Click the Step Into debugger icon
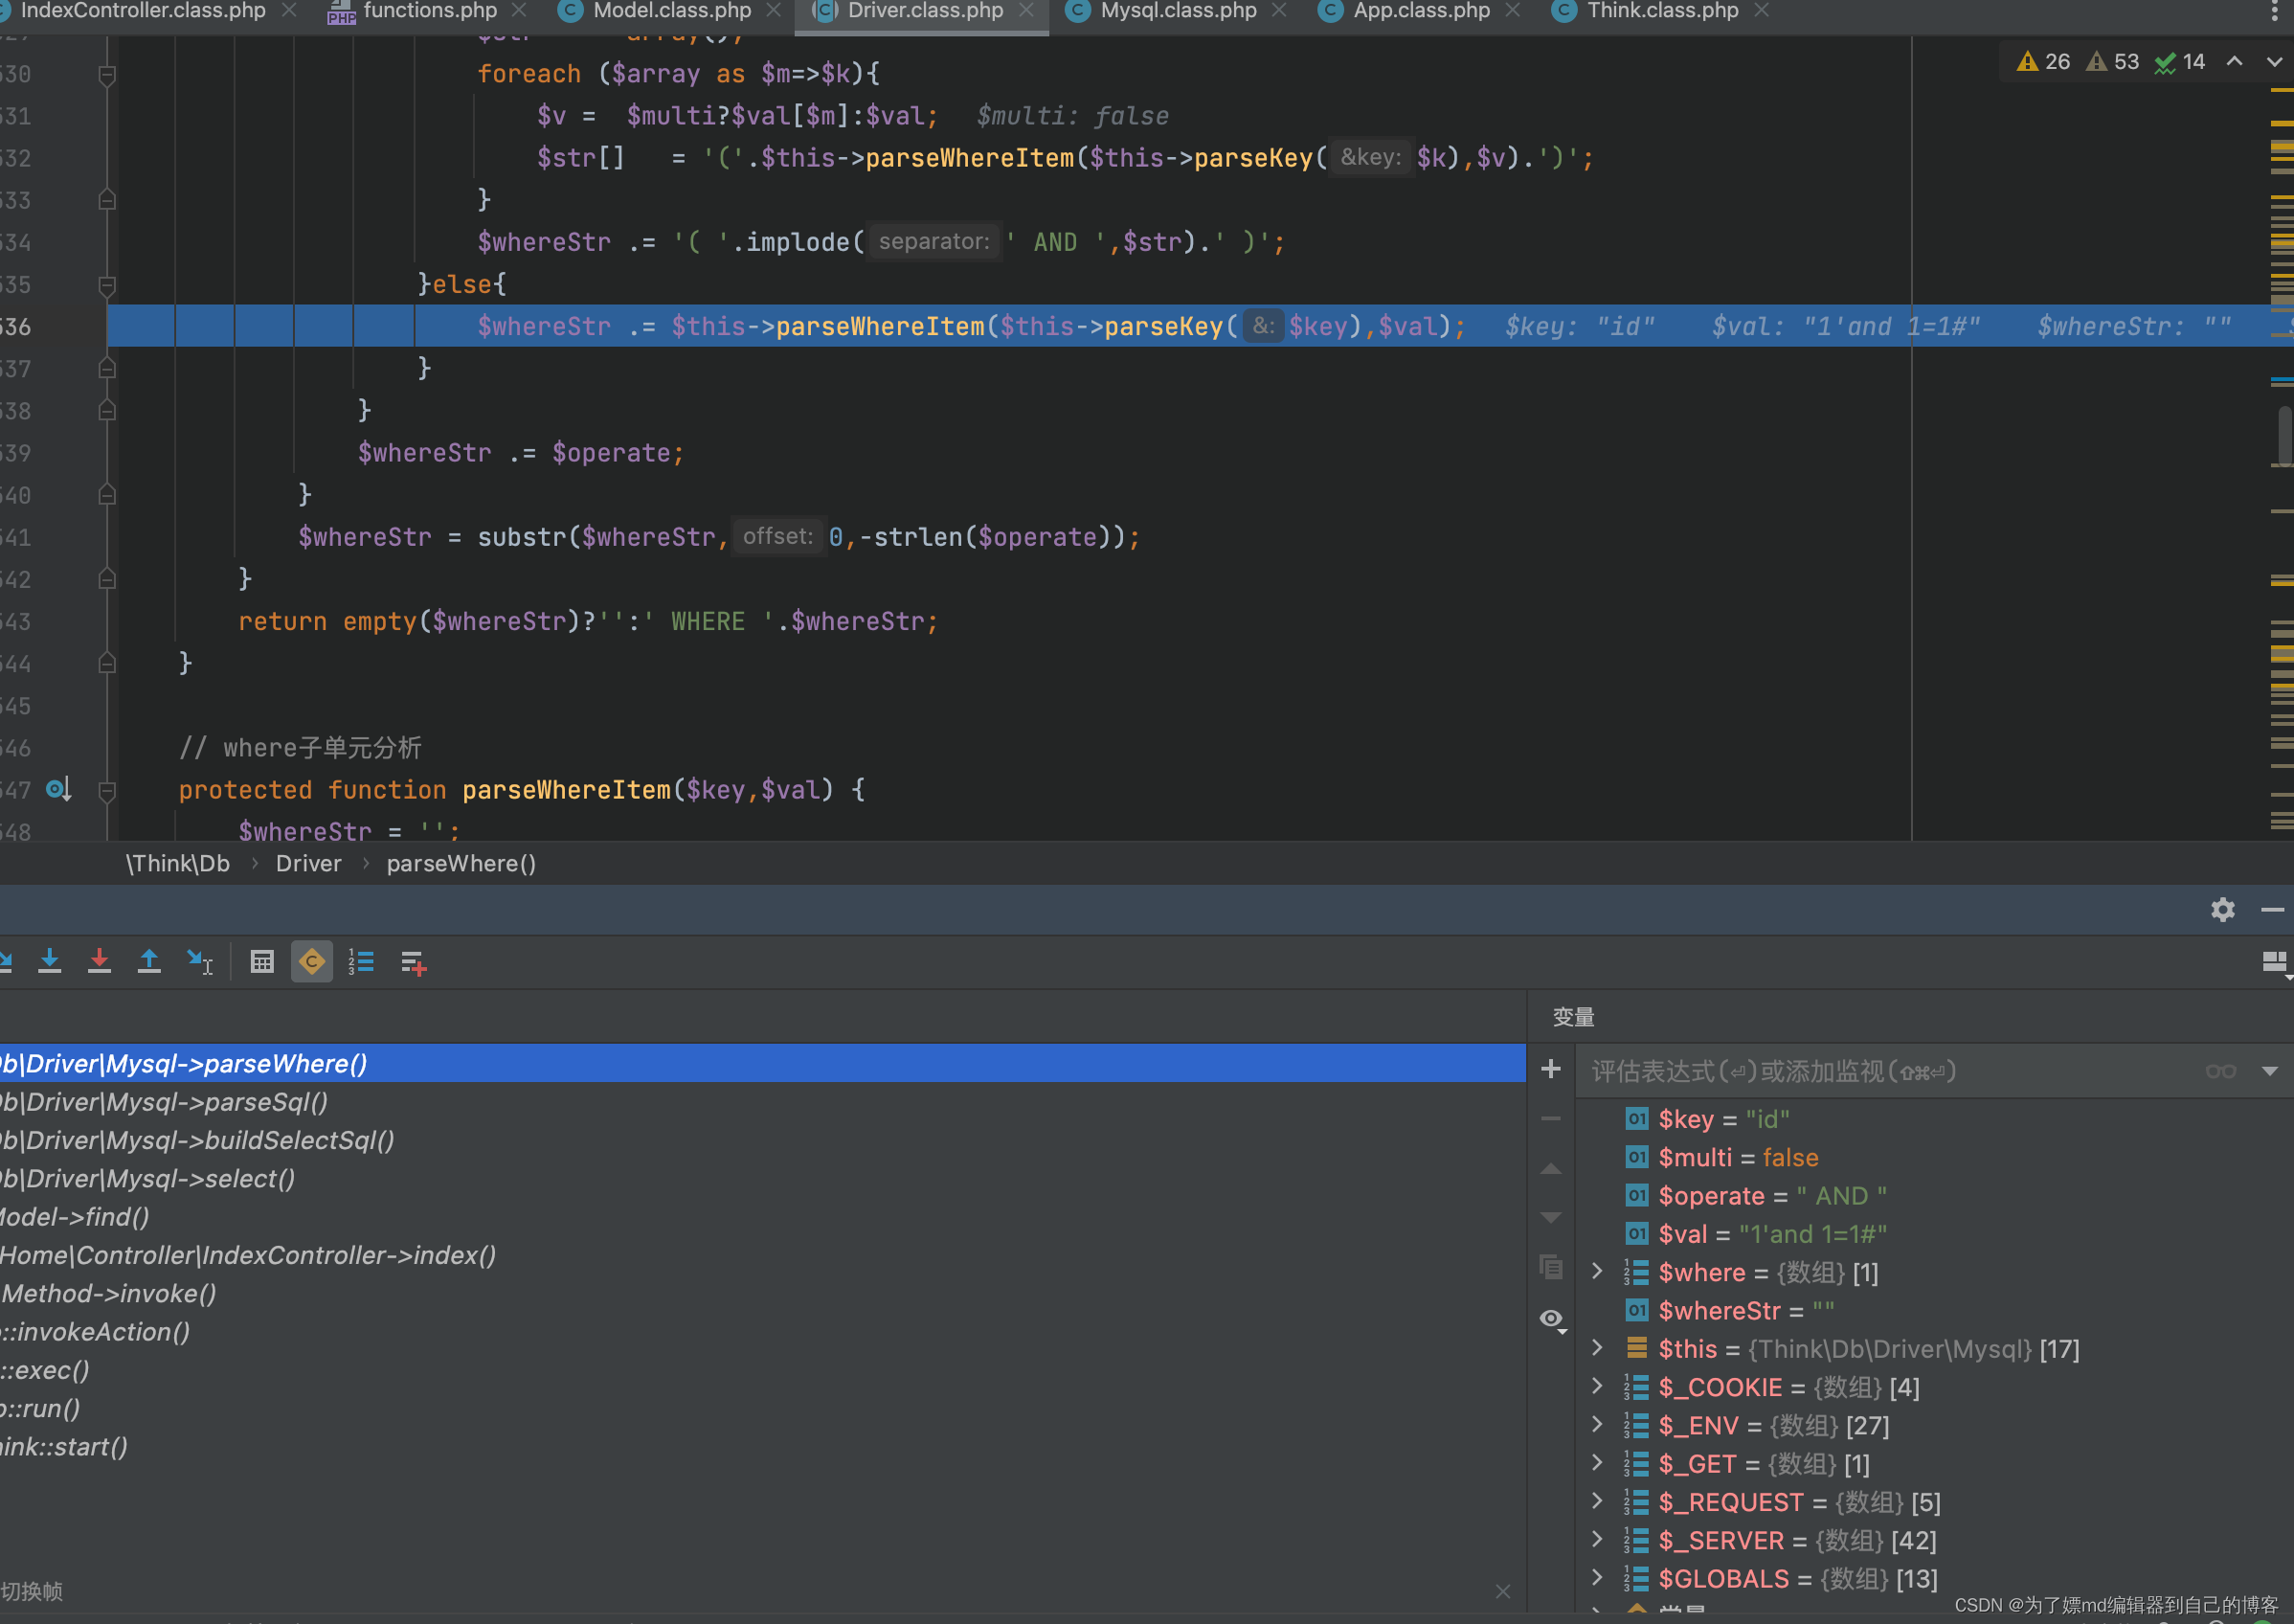Screen dimensions: 2294x1624 click(49, 962)
